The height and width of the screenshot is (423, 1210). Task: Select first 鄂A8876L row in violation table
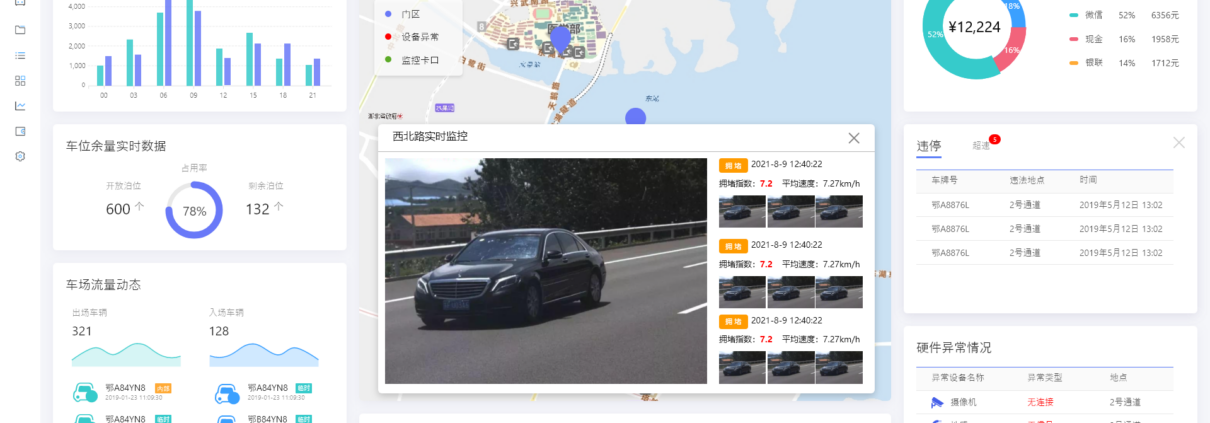(1044, 204)
